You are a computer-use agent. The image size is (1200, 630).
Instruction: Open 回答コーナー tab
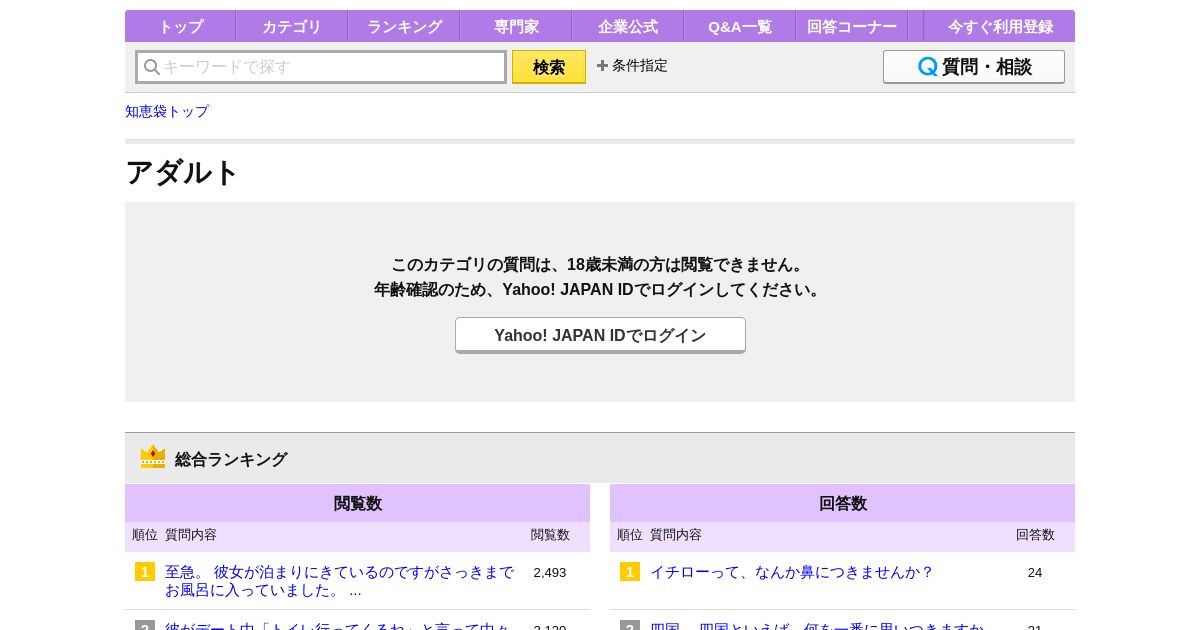pos(852,26)
